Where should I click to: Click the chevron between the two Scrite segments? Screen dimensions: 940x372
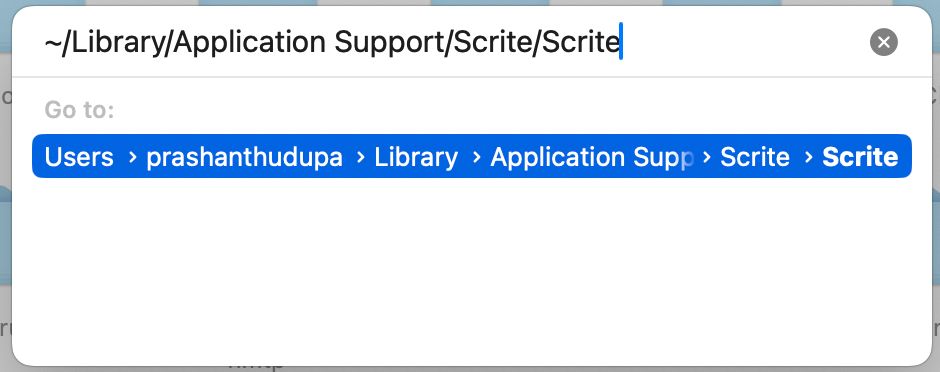(809, 157)
